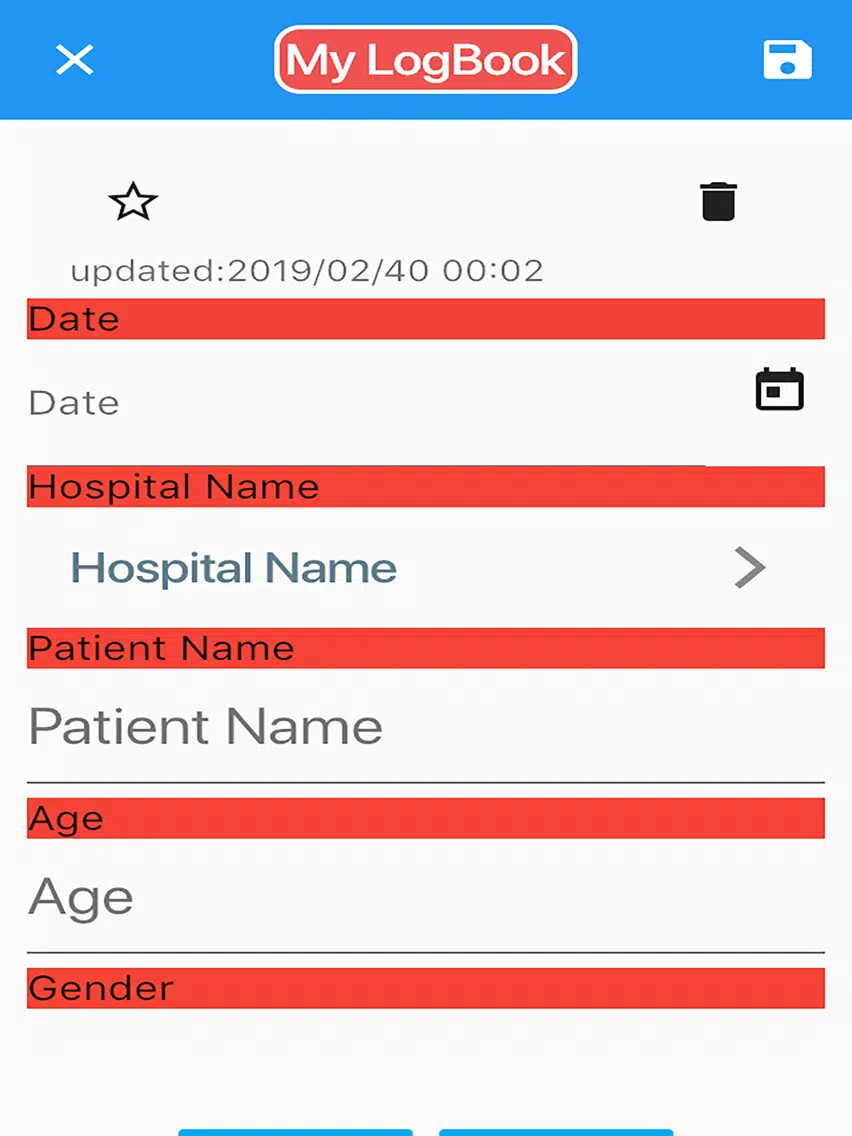Click the Patient Name text field
This screenshot has height=1136, width=852.
coord(425,727)
